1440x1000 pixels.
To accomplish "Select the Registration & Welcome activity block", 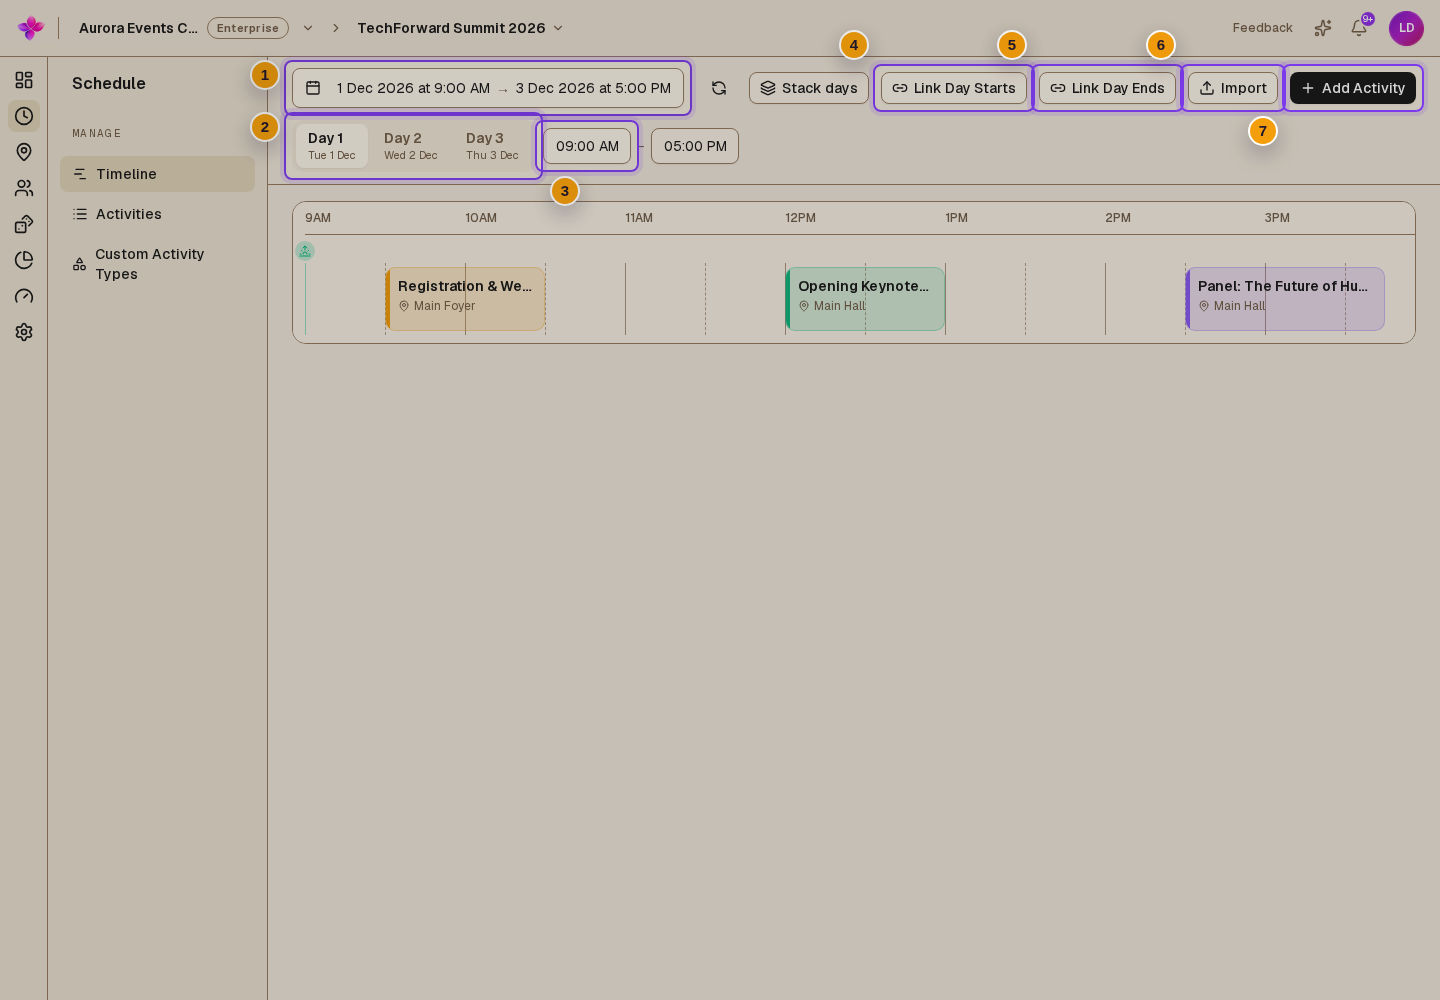I will tap(465, 299).
